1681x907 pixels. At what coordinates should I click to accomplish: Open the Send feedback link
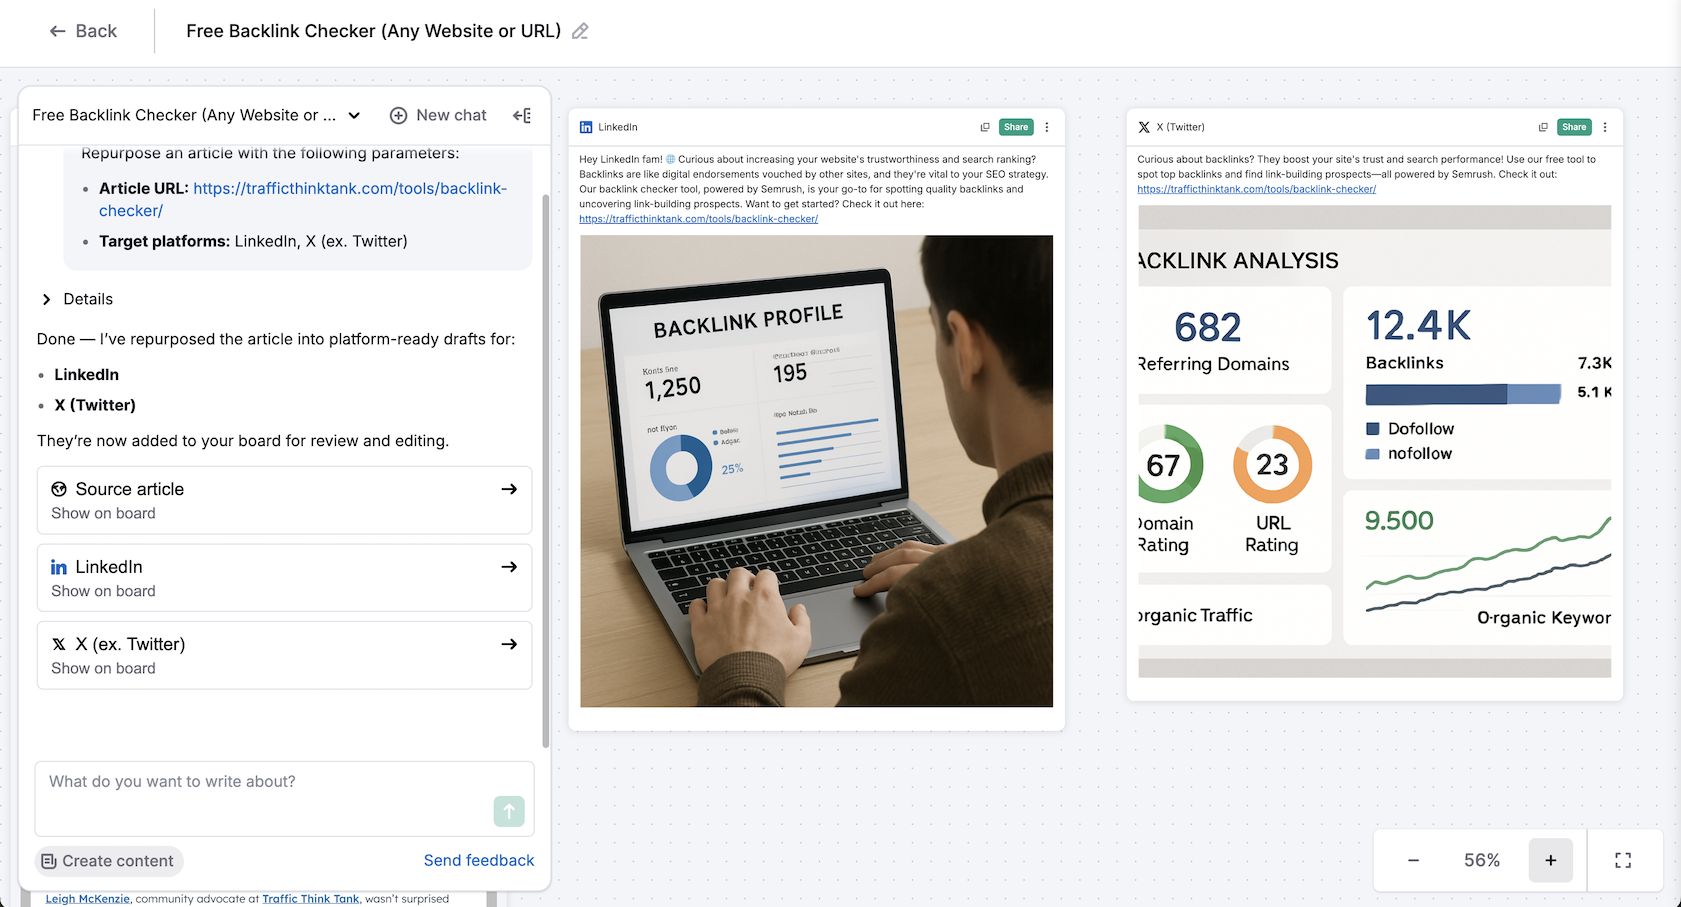click(479, 860)
